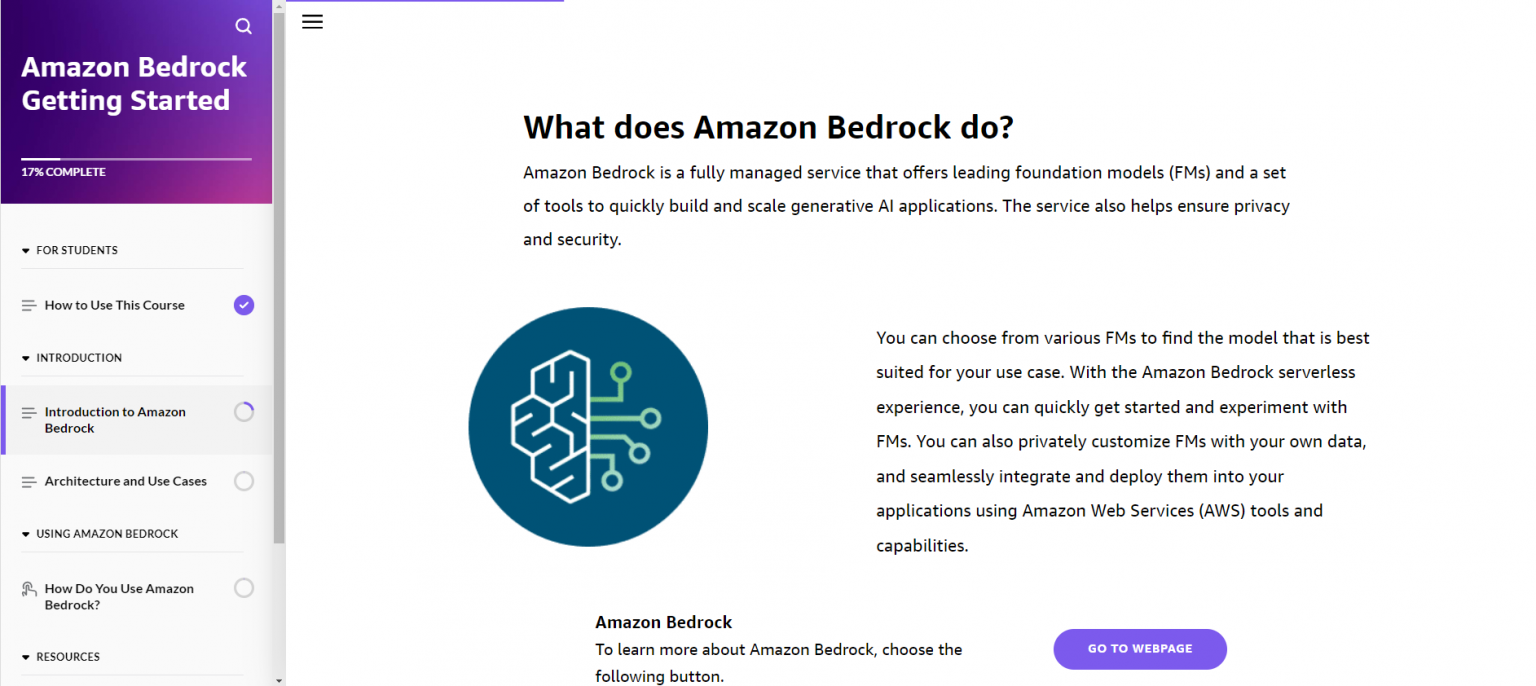Image resolution: width=1536 pixels, height=686 pixels.
Task: Select the How Do You Use Amazon Bedrock? lesson
Action: point(120,596)
